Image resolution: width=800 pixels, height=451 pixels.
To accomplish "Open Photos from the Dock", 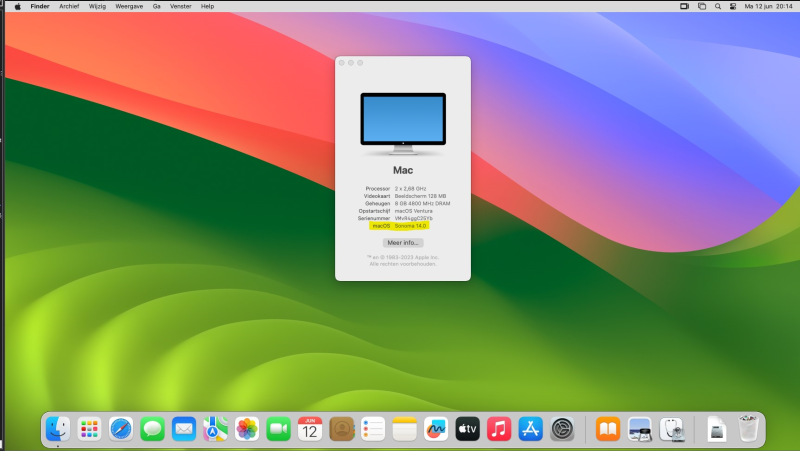I will tap(247, 429).
